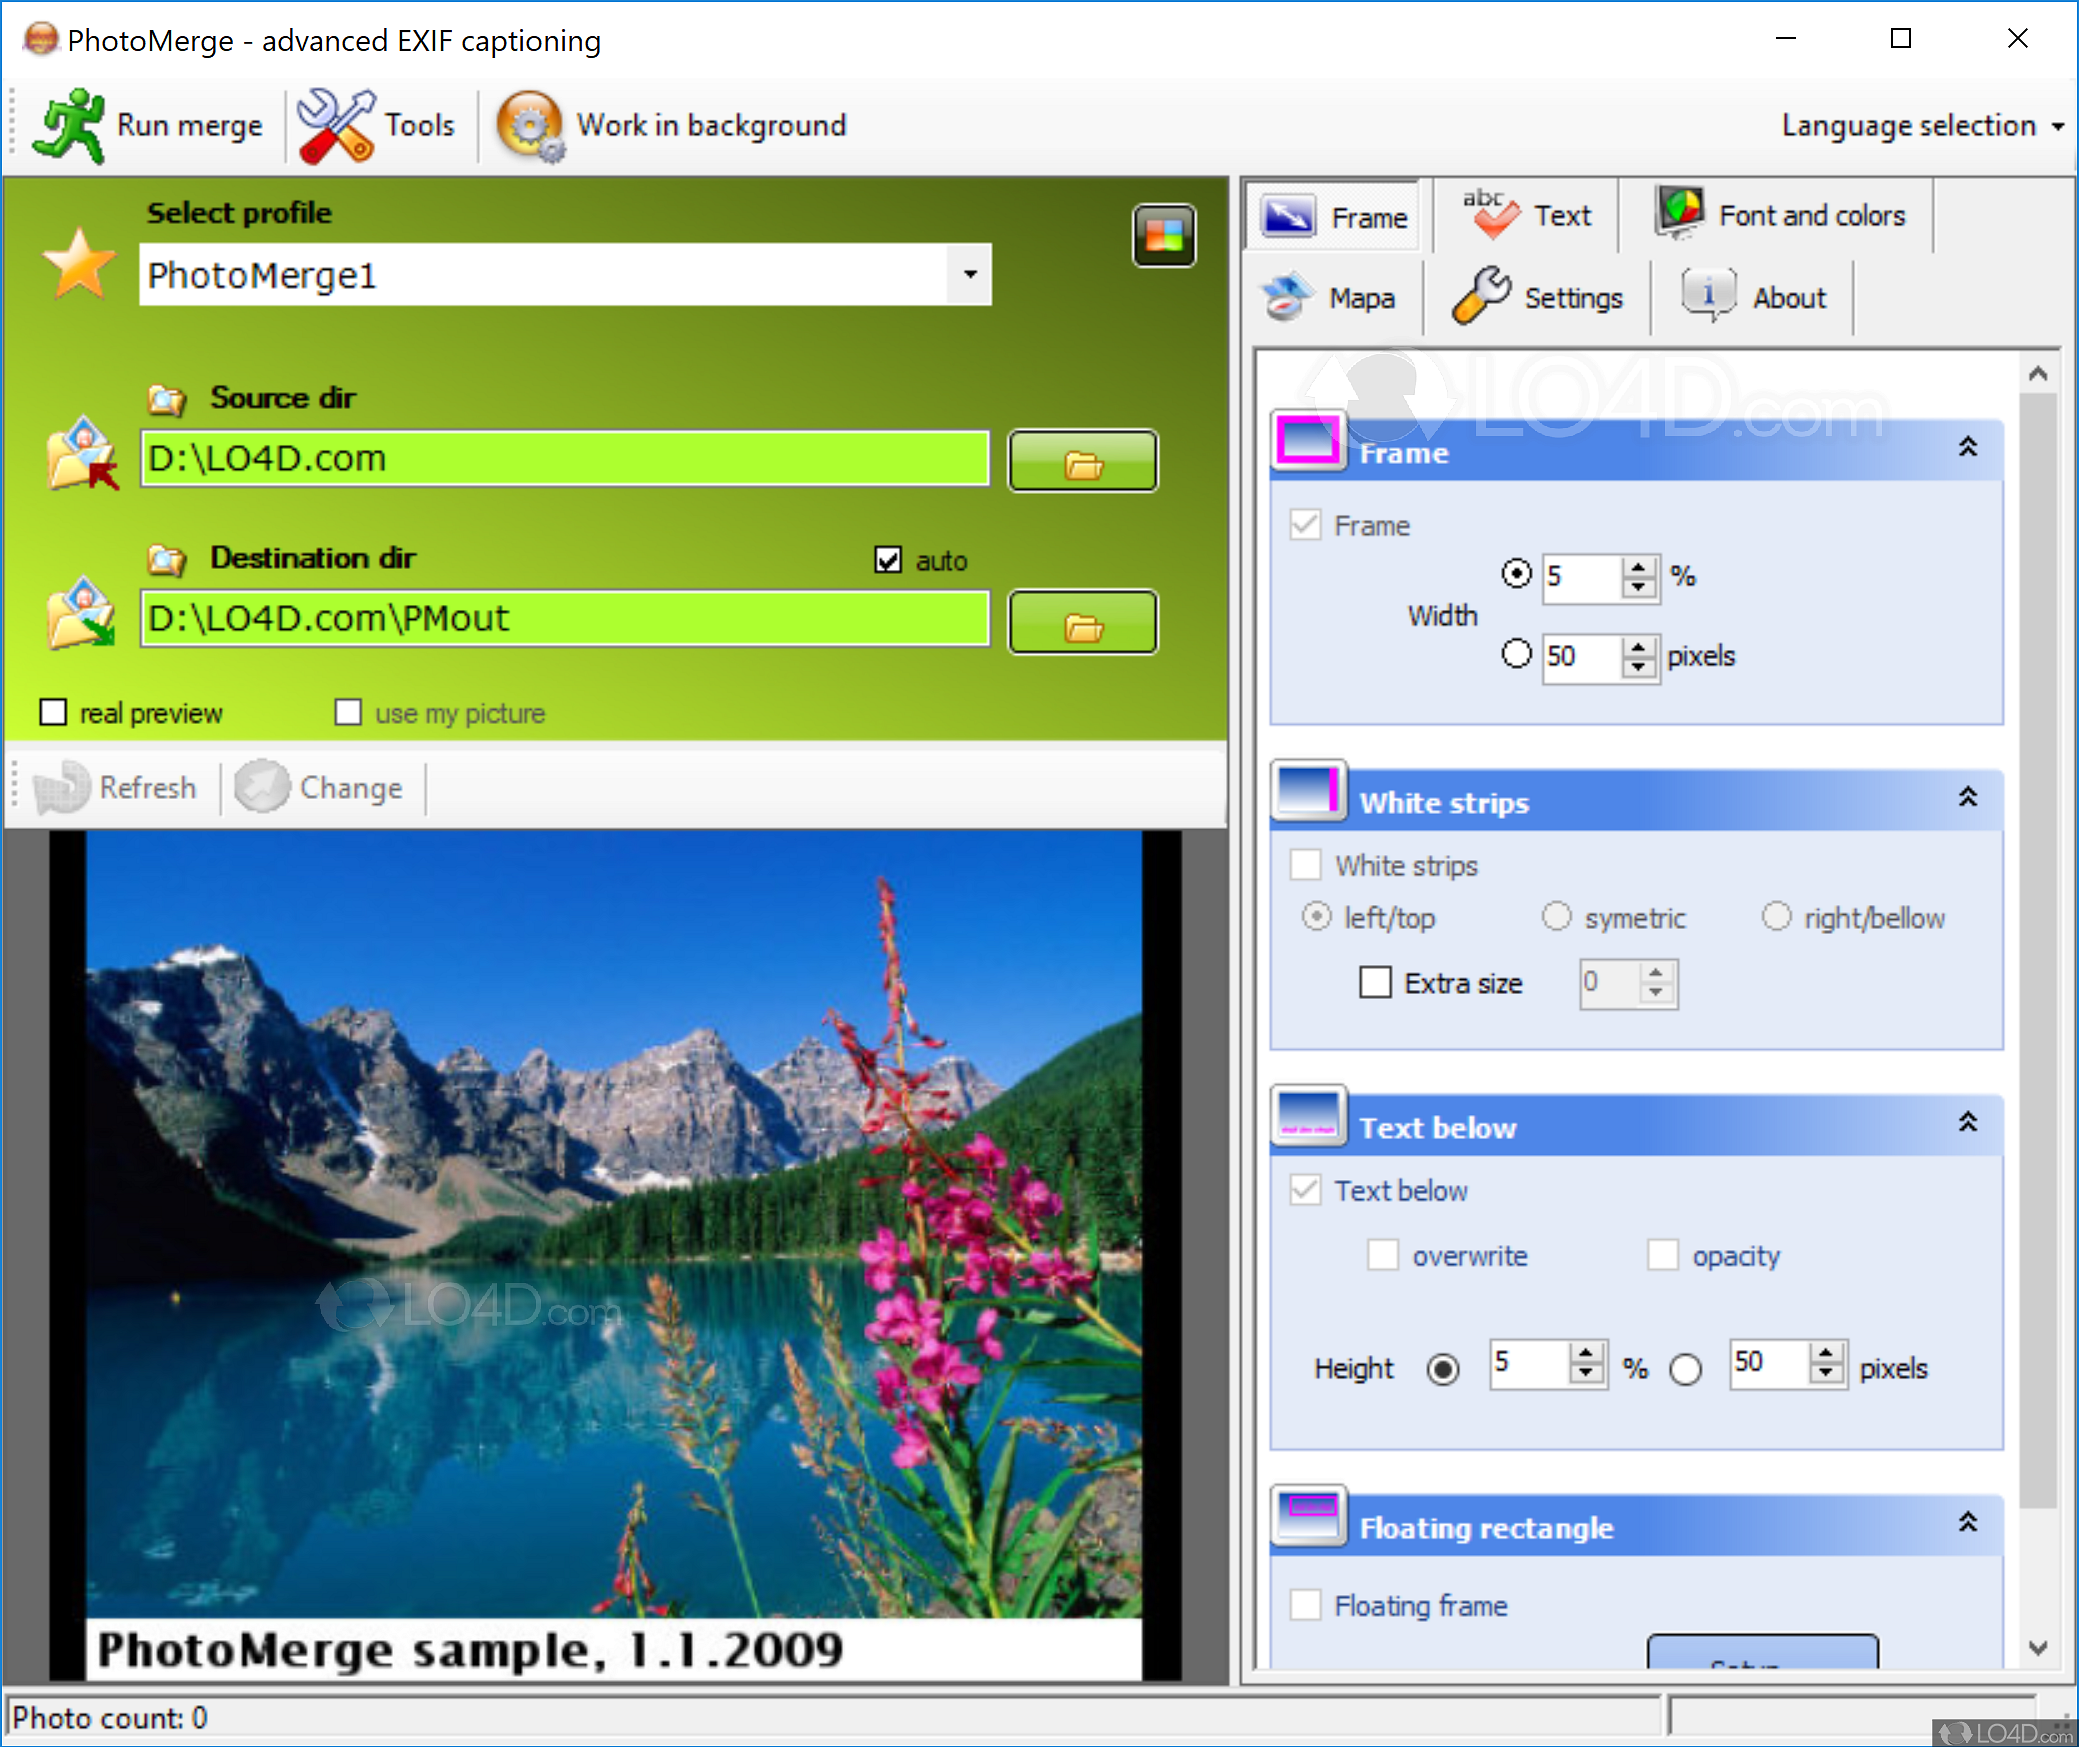Click the source dir picture icon
This screenshot has height=1747, width=2079.
pos(83,455)
